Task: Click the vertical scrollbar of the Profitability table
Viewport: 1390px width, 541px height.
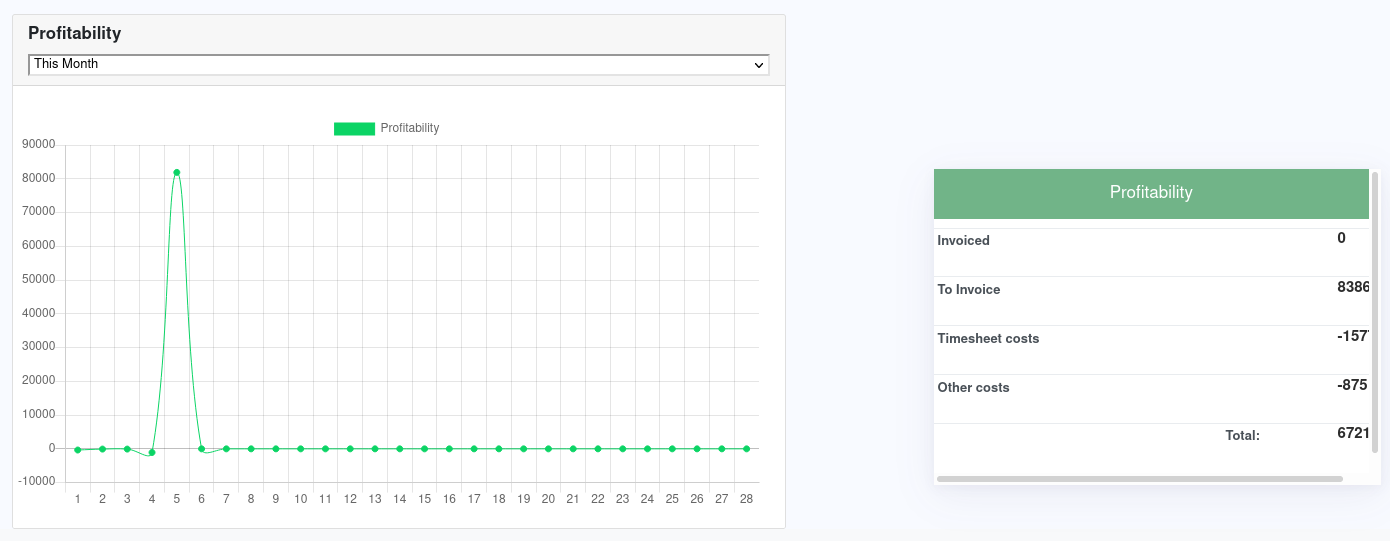Action: pyautogui.click(x=1375, y=312)
